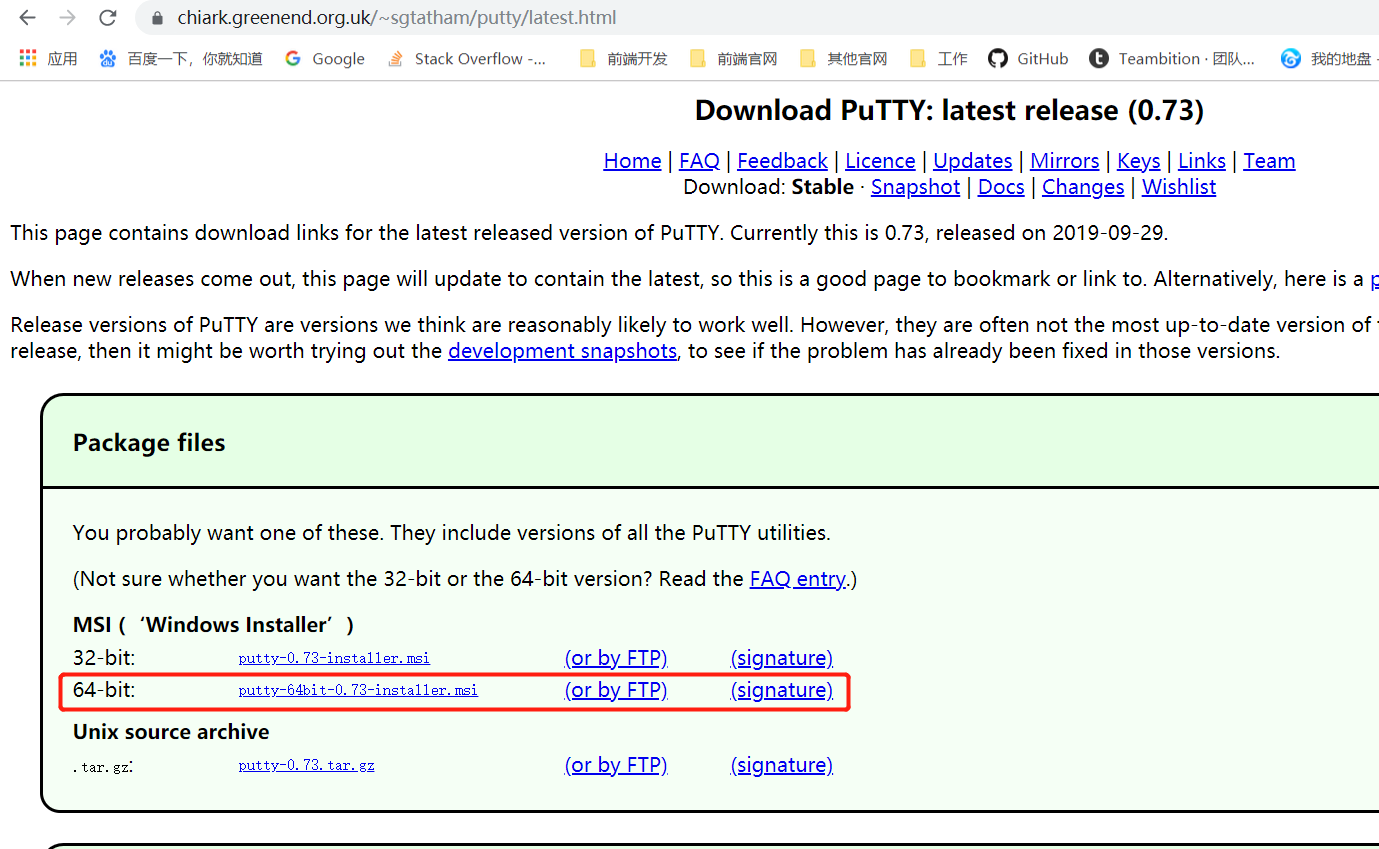This screenshot has width=1379, height=849.
Task: Click .tar.gz row's (or by FTP) link
Action: (x=616, y=765)
